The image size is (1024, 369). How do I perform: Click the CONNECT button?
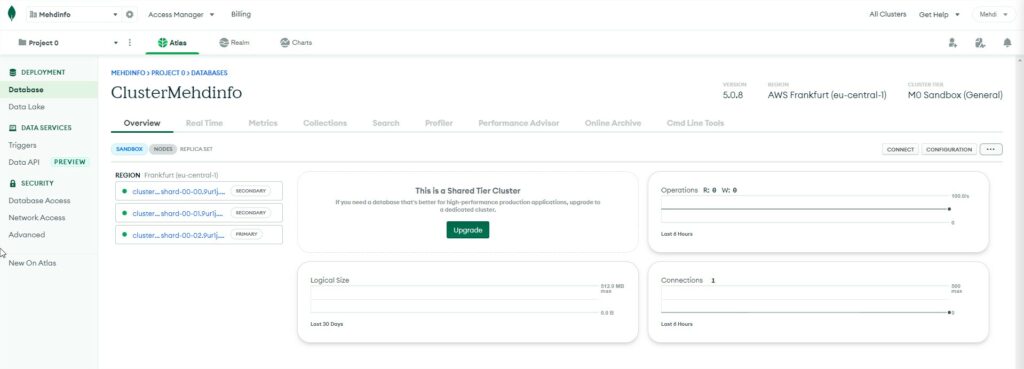click(x=900, y=150)
